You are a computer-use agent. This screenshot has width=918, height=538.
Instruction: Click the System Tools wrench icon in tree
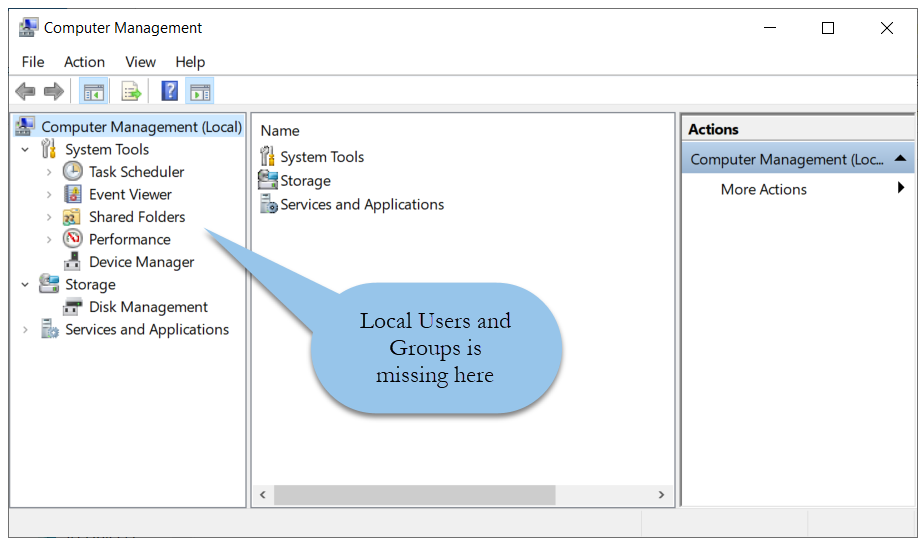point(49,149)
